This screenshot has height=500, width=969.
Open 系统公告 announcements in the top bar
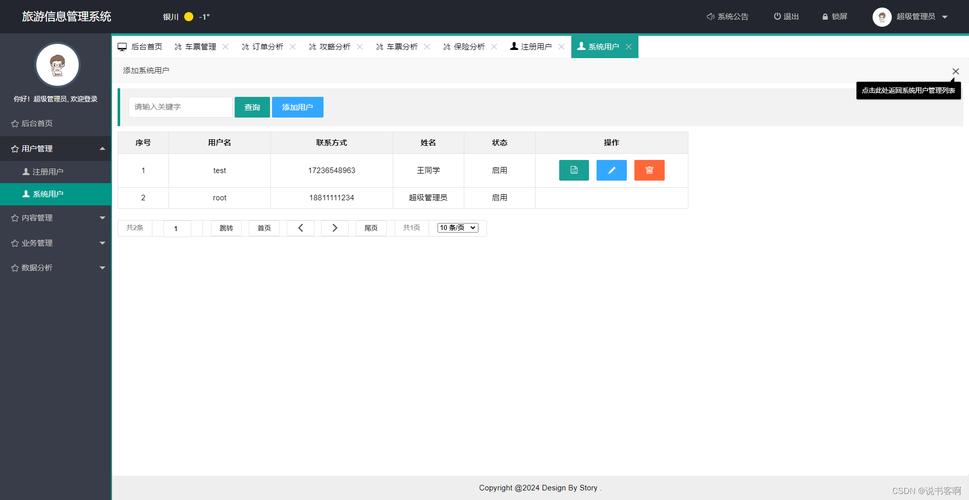(x=727, y=17)
